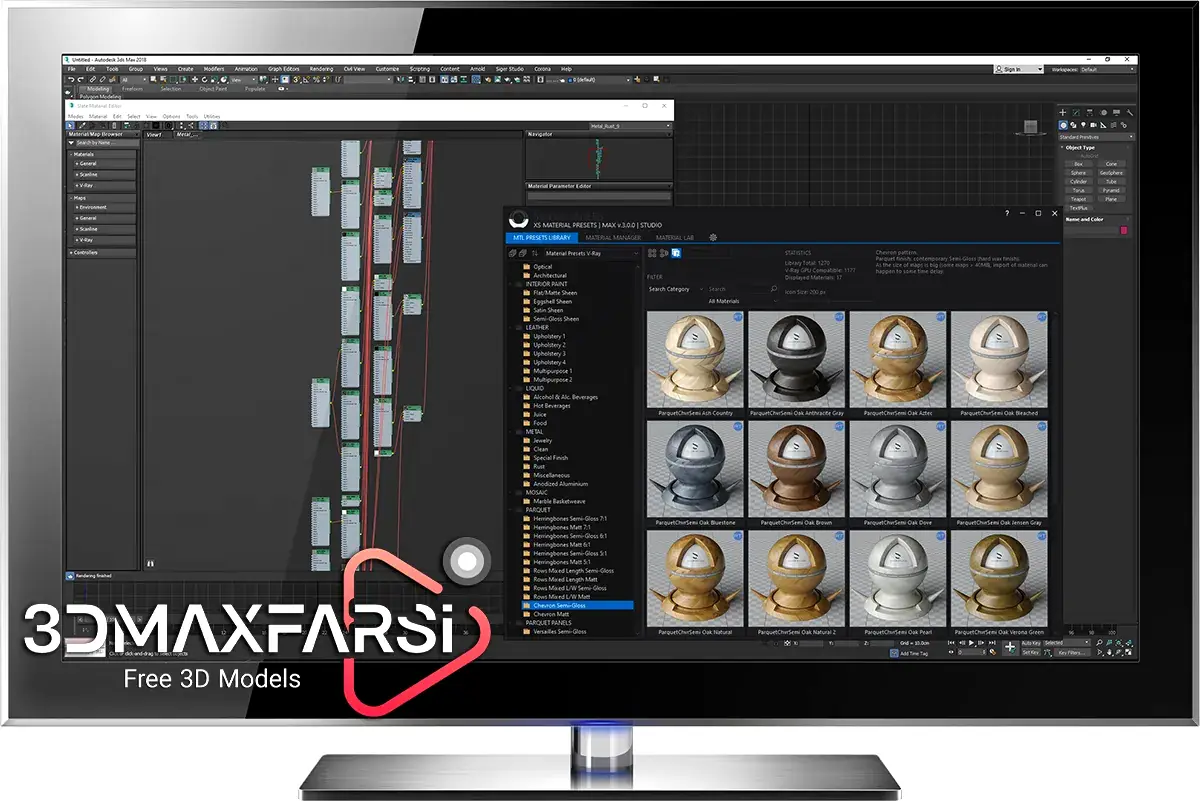Click the Undo arrow in main toolbar
The width and height of the screenshot is (1200, 801).
click(x=71, y=79)
